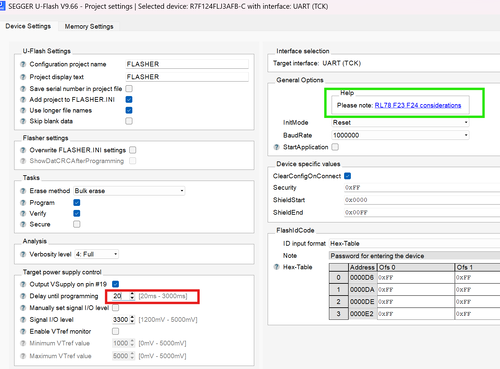Click help icon for Delay until programming

click(23, 296)
